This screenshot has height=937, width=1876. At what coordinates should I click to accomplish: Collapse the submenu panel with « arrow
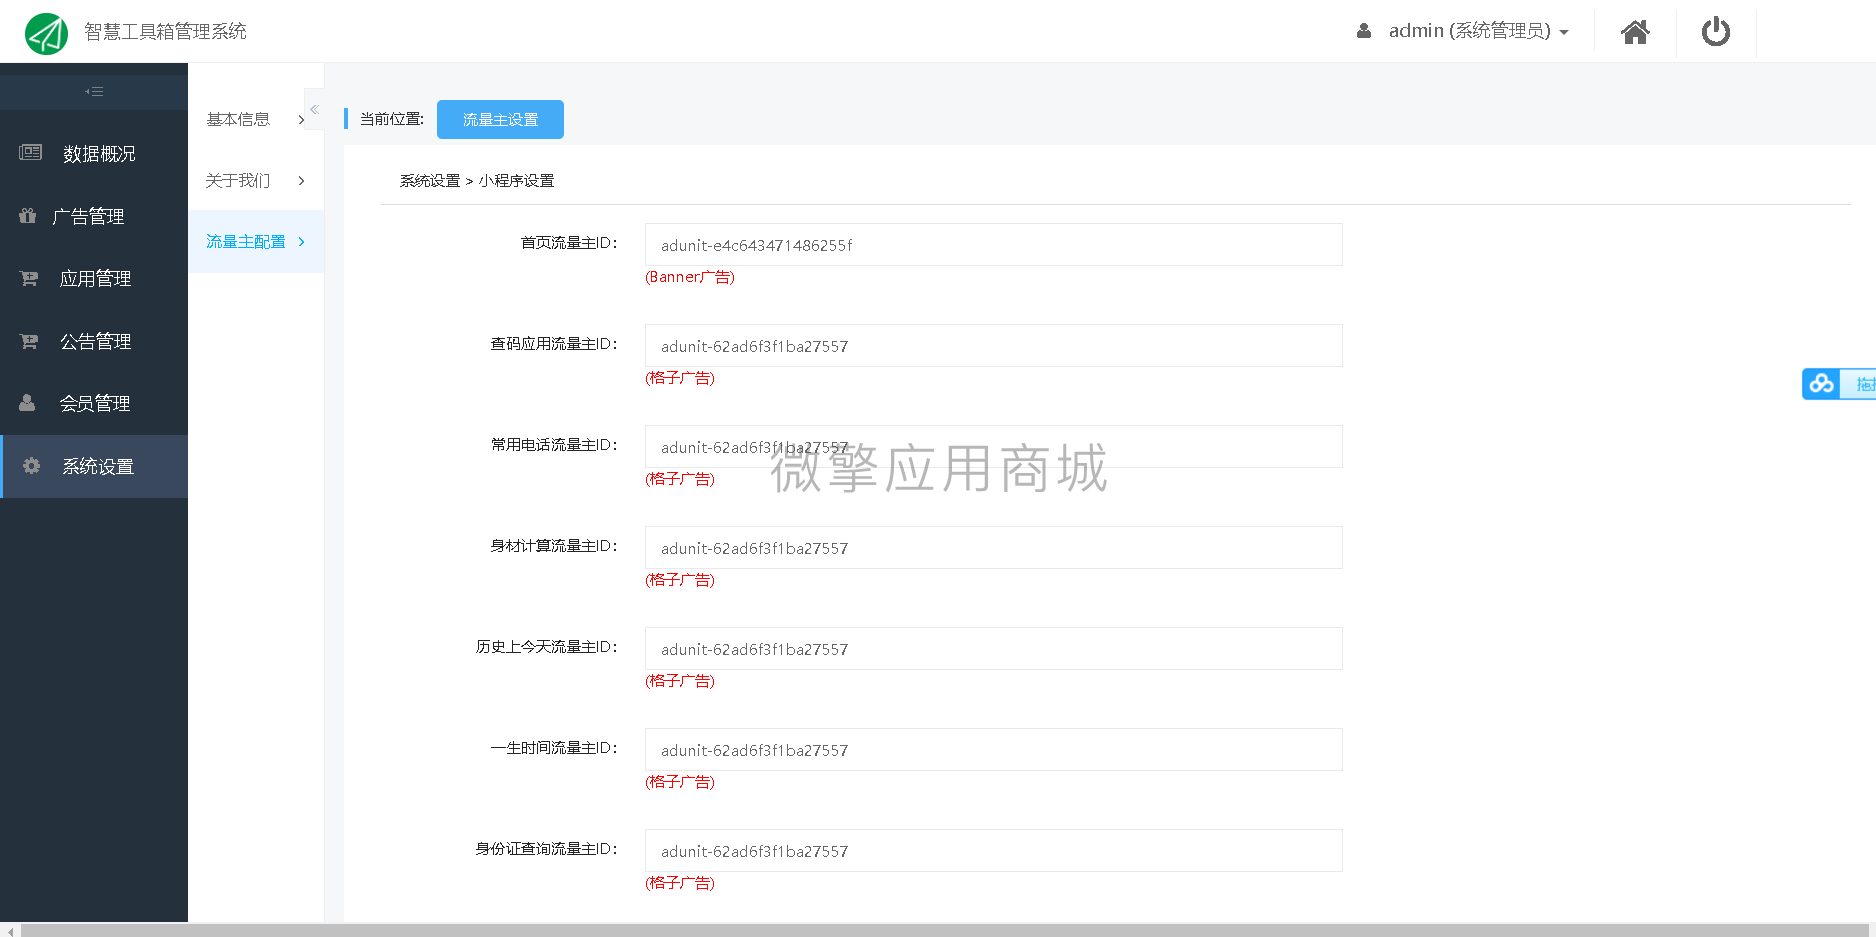(313, 109)
